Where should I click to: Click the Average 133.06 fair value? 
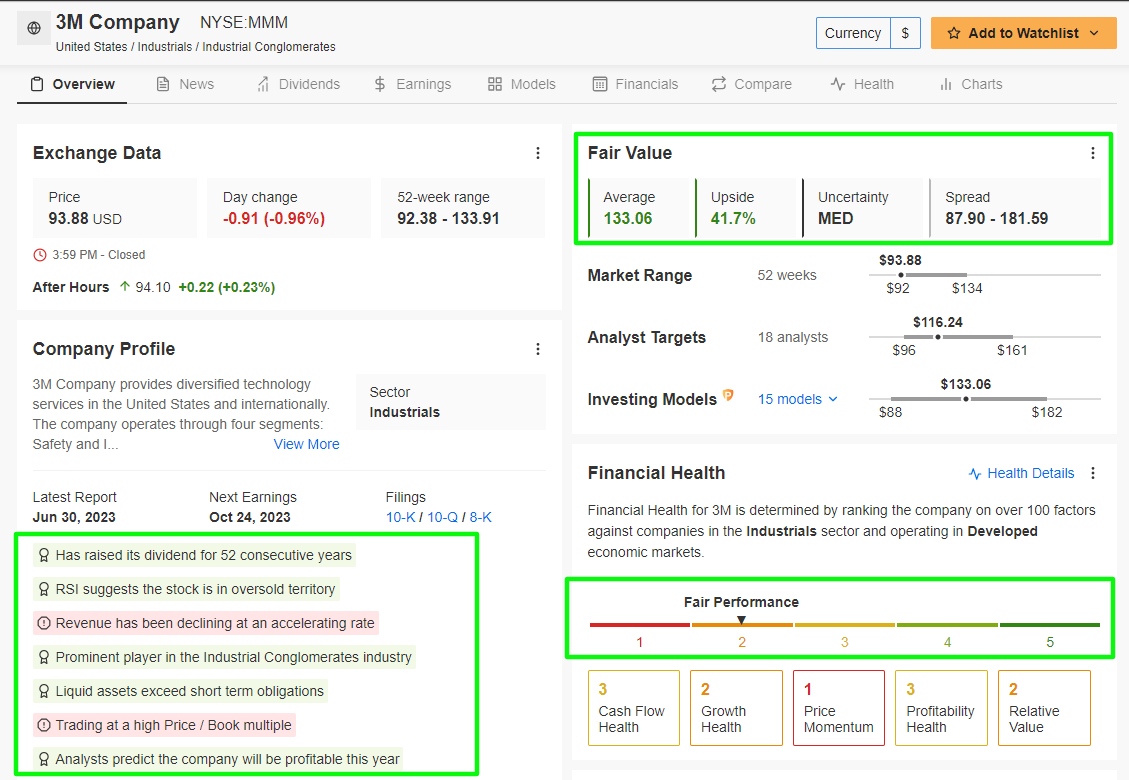[628, 218]
